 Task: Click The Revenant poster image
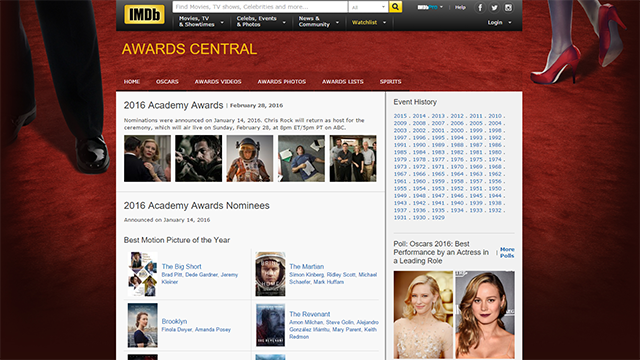[x=270, y=325]
